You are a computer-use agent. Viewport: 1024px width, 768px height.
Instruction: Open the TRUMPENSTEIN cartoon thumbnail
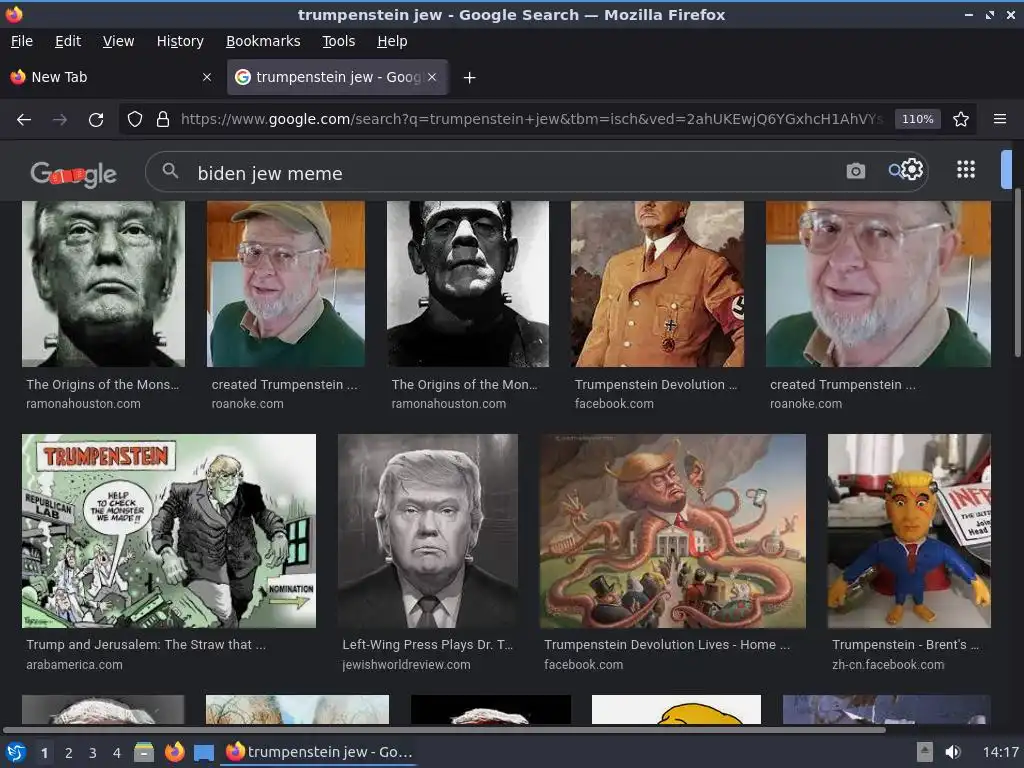coord(168,531)
